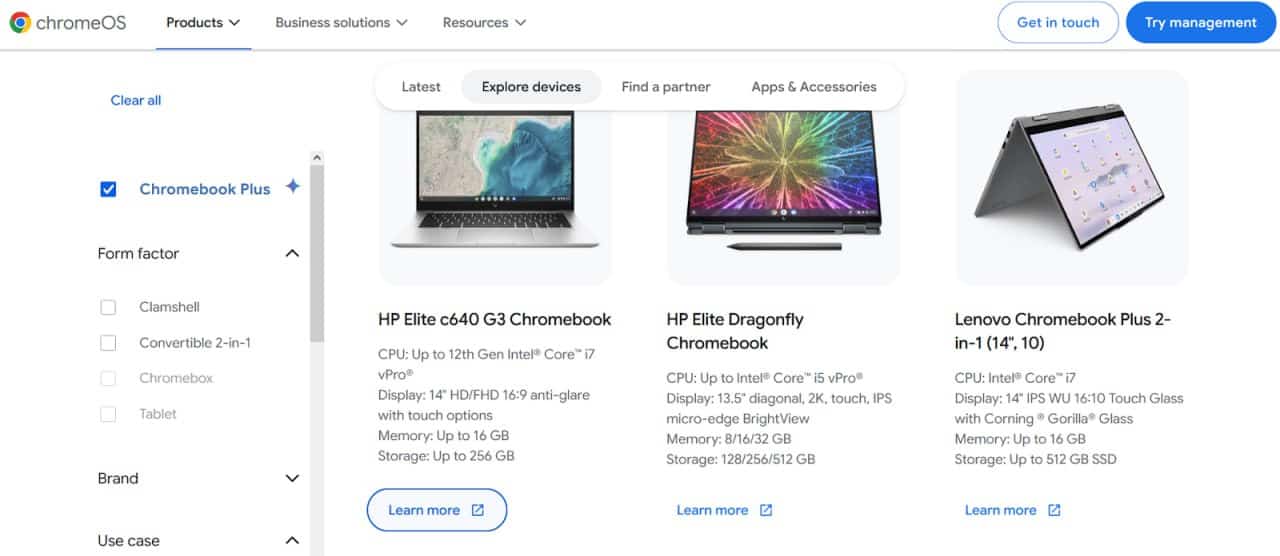Expand the Brand filter section
The height and width of the screenshot is (556, 1280).
pos(292,479)
